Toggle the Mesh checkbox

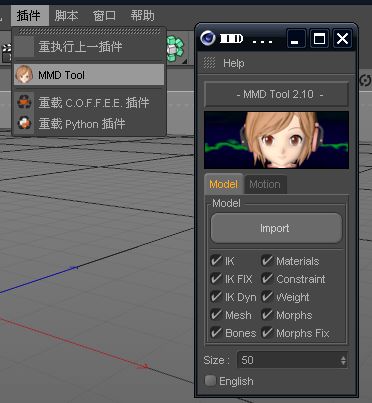coord(216,315)
